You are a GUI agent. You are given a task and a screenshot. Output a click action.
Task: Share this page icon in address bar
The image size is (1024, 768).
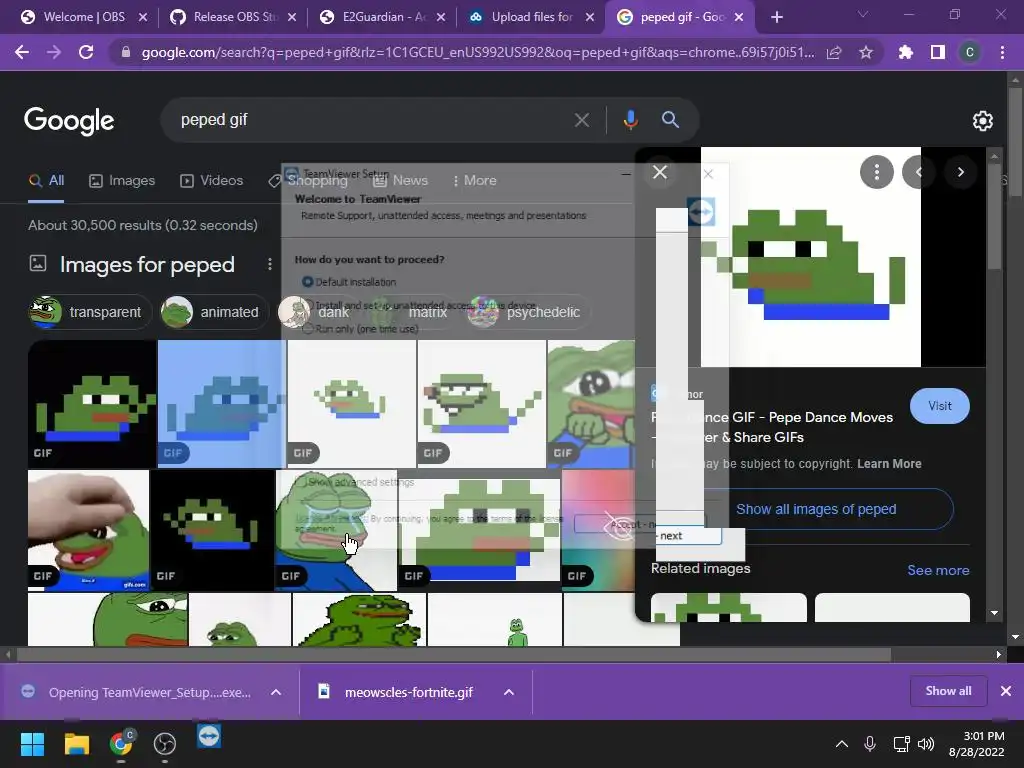click(834, 52)
